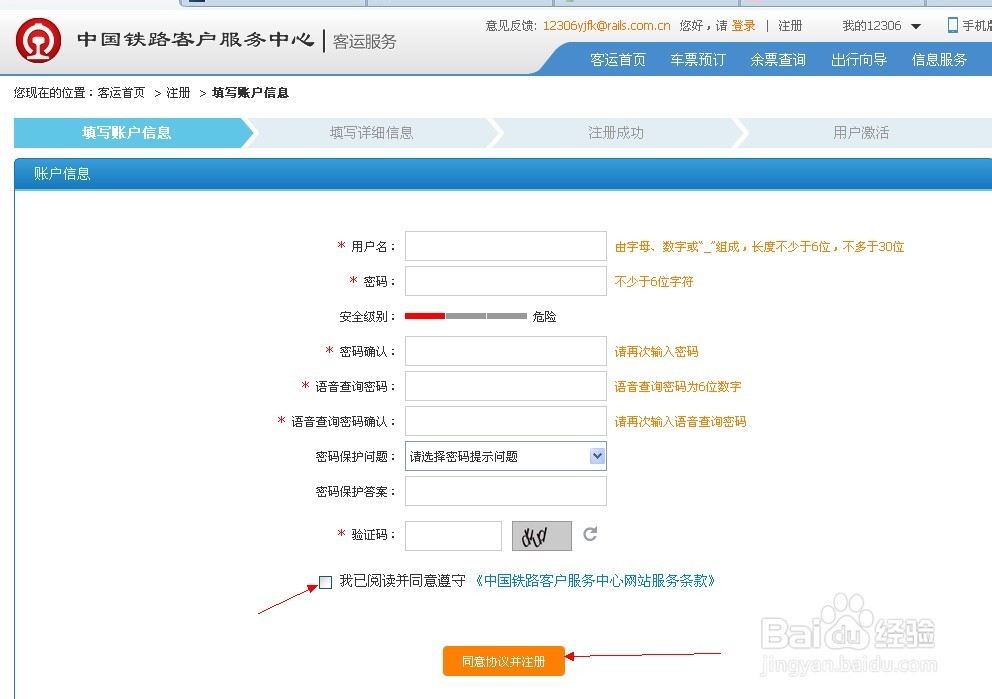Click the captcha verification image
This screenshot has height=699, width=992.
pyautogui.click(x=542, y=536)
